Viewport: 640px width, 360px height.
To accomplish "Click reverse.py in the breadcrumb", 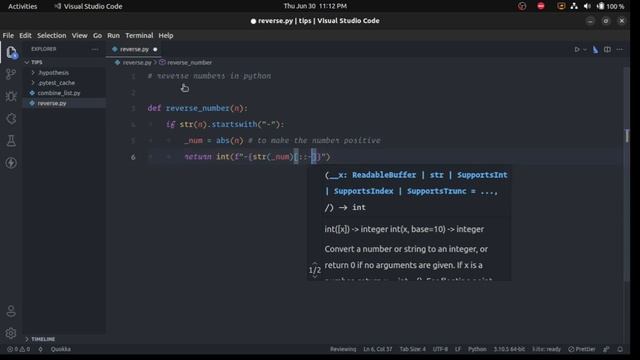I will tap(137, 62).
